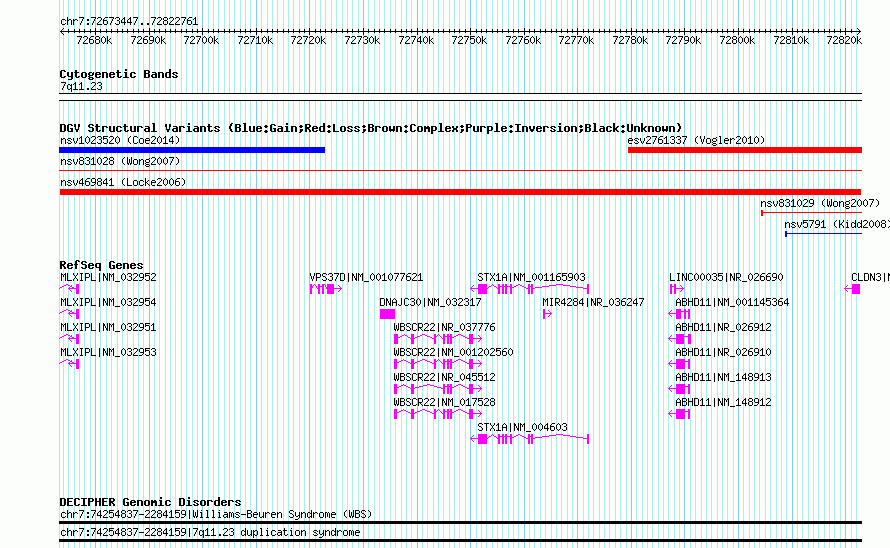The image size is (890, 548).
Task: Open the Williams-Beuren Syndrome (WBS) entry
Action: coord(216,514)
